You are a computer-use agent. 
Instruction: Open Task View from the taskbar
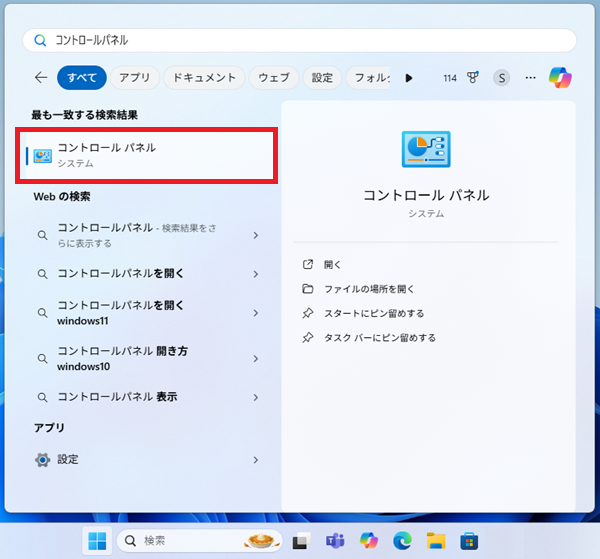coord(302,541)
